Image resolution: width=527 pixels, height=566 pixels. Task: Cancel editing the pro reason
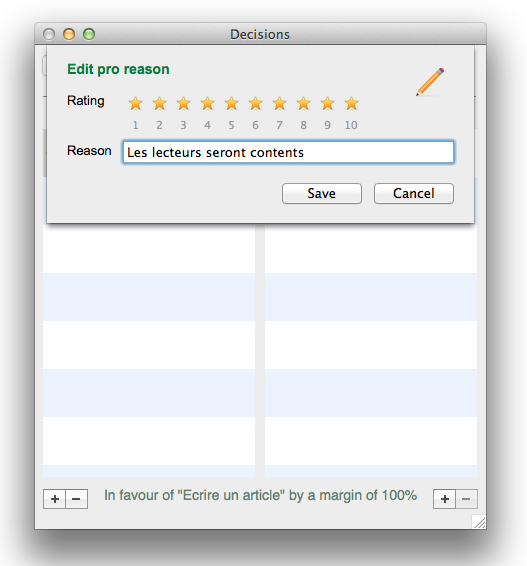point(414,193)
